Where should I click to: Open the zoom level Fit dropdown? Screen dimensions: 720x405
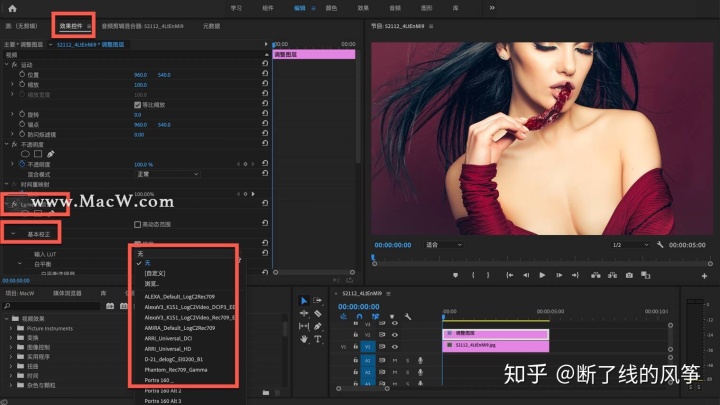[444, 245]
